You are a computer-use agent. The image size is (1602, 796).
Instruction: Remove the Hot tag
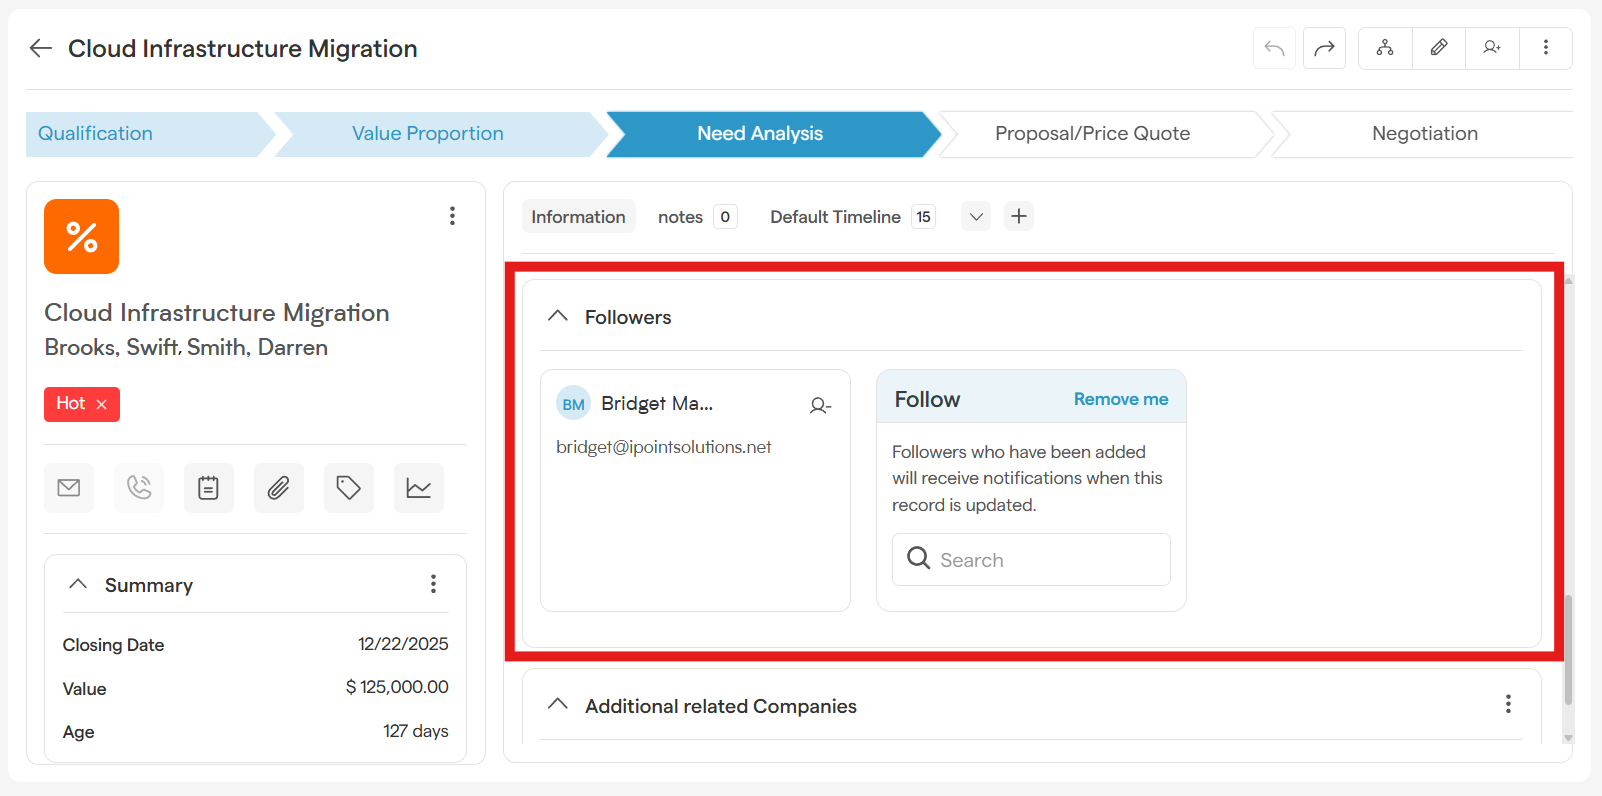click(x=101, y=404)
